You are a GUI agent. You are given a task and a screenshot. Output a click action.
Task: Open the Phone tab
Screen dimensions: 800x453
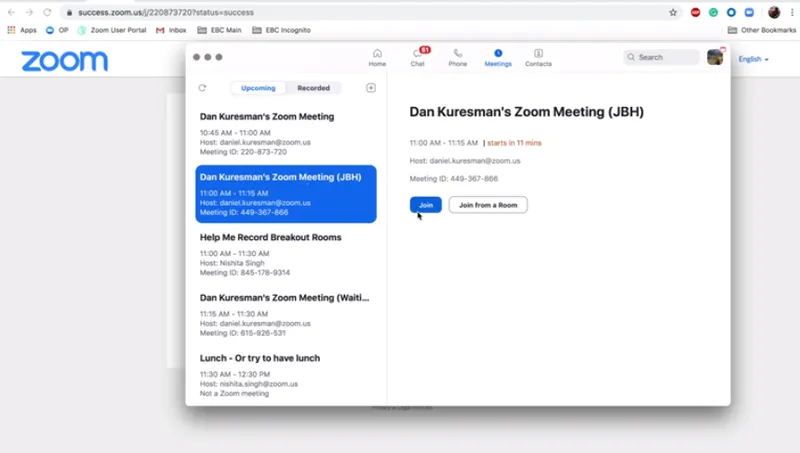coord(458,57)
